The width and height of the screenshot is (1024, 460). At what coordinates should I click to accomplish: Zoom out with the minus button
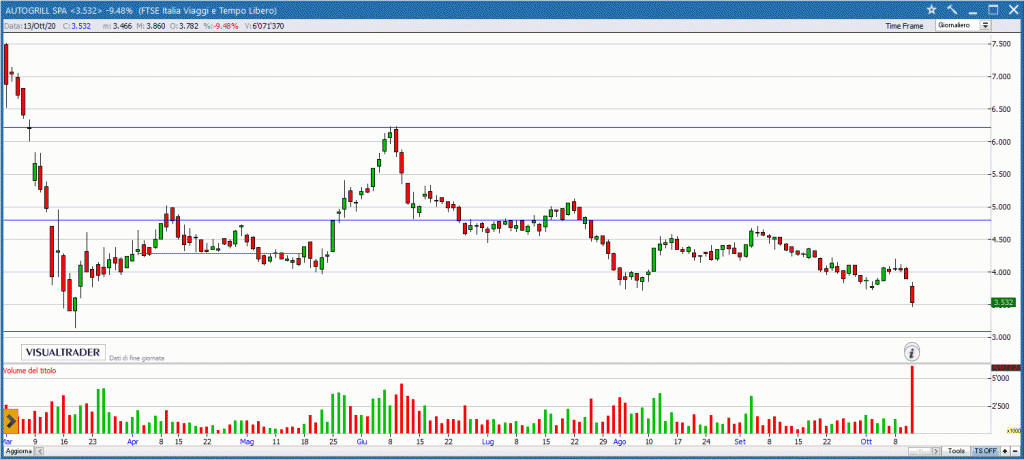click(x=1014, y=452)
